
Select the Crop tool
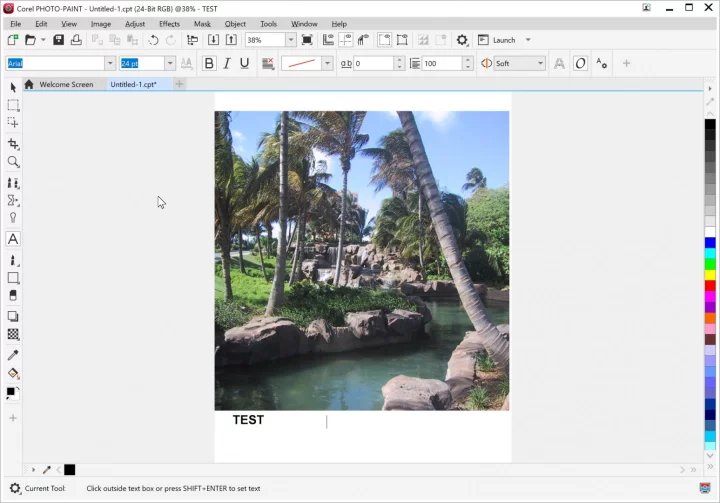click(x=13, y=144)
